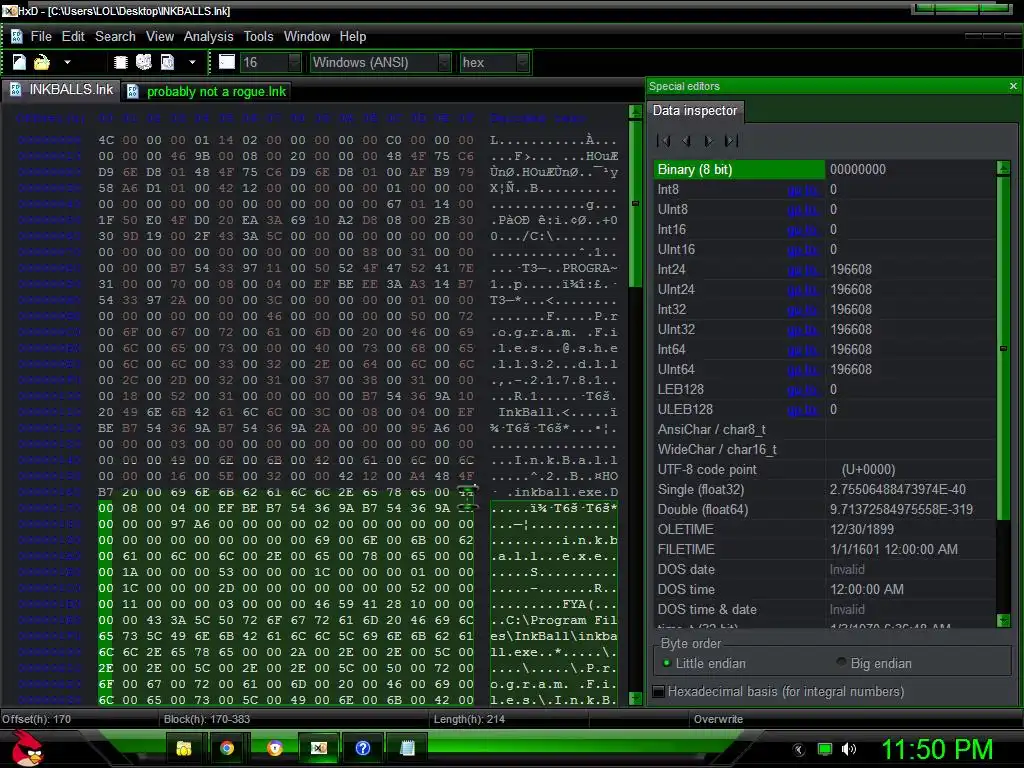
Task: Click the Open file folder icon
Action: pos(42,62)
